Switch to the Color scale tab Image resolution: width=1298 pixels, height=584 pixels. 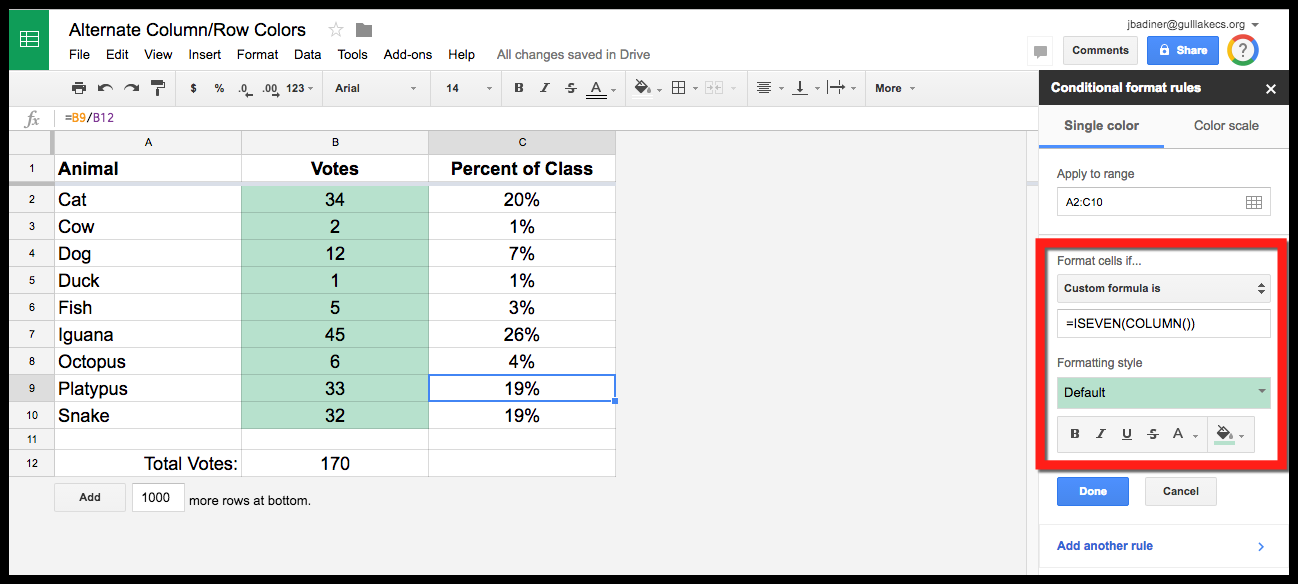tap(1226, 126)
